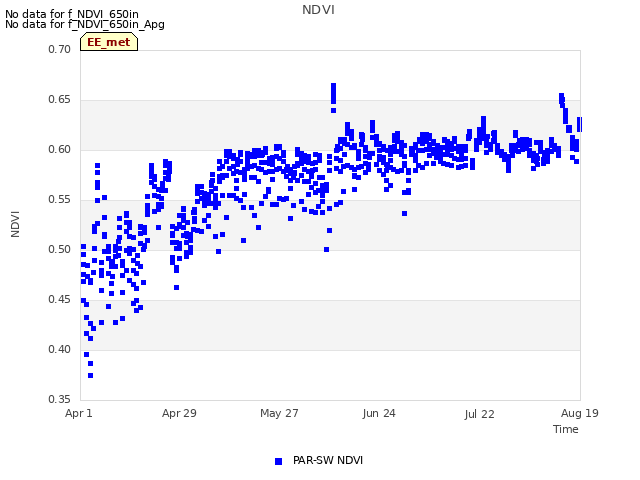This screenshot has width=640, height=480.
Task: Click the isolated data point near 0.50 in mid-June
Action: tap(327, 249)
